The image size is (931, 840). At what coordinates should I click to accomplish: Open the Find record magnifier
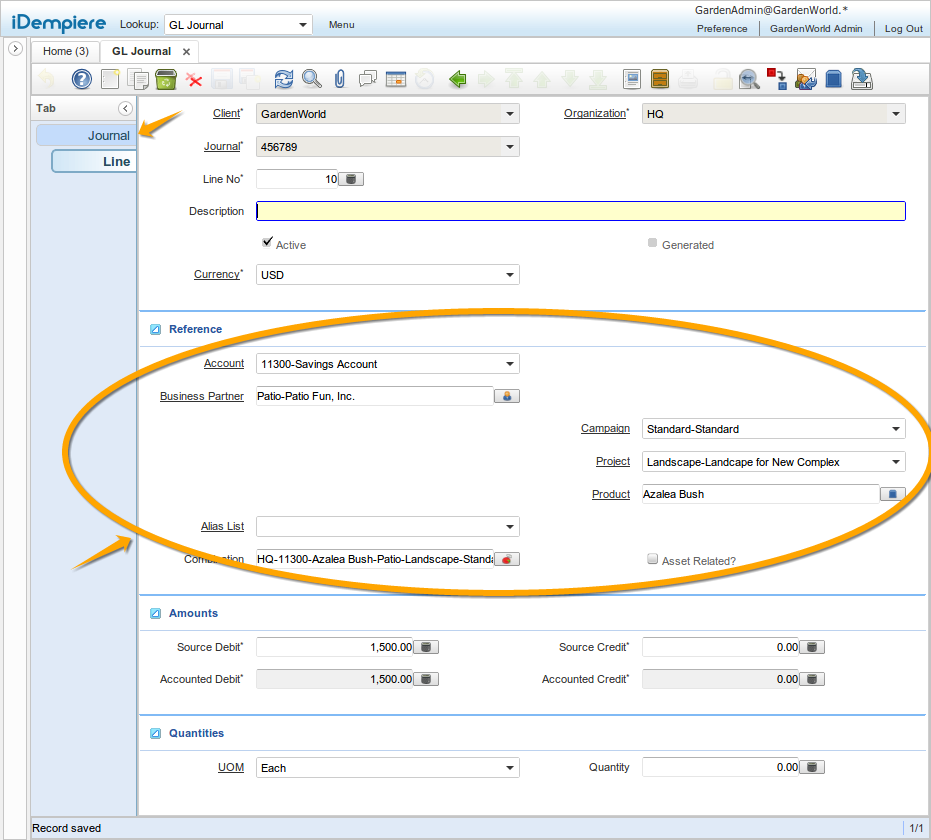coord(311,79)
